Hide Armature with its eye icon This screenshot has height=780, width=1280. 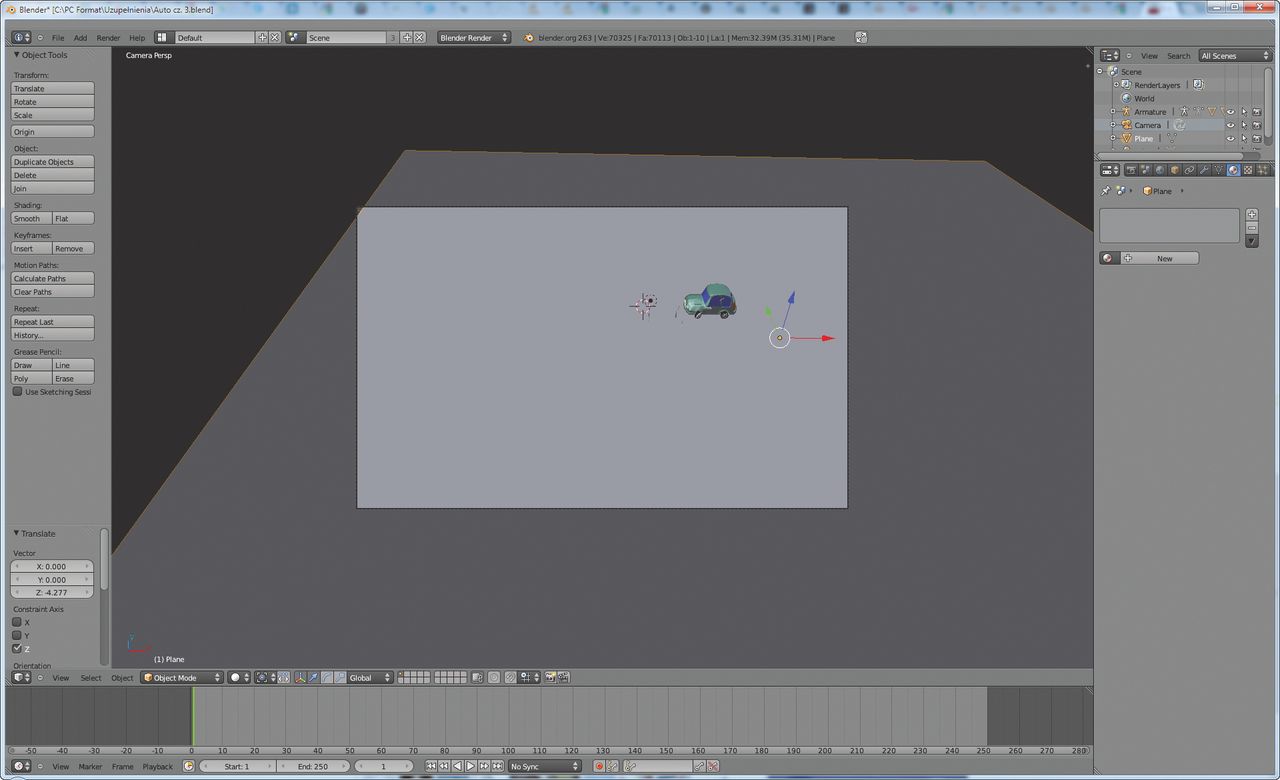point(1230,111)
